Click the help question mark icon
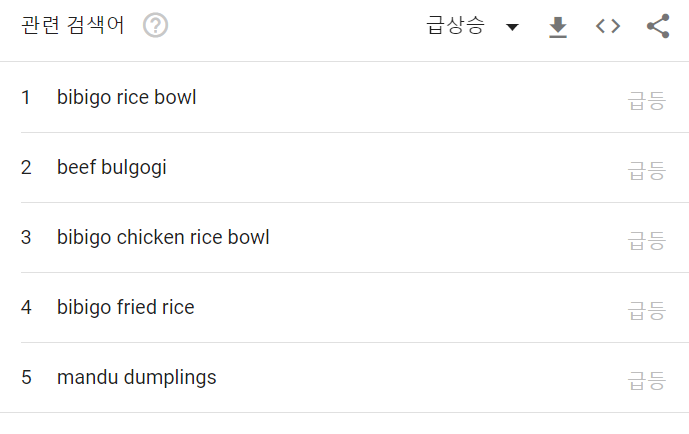Viewport: 689px width, 434px height. (156, 25)
